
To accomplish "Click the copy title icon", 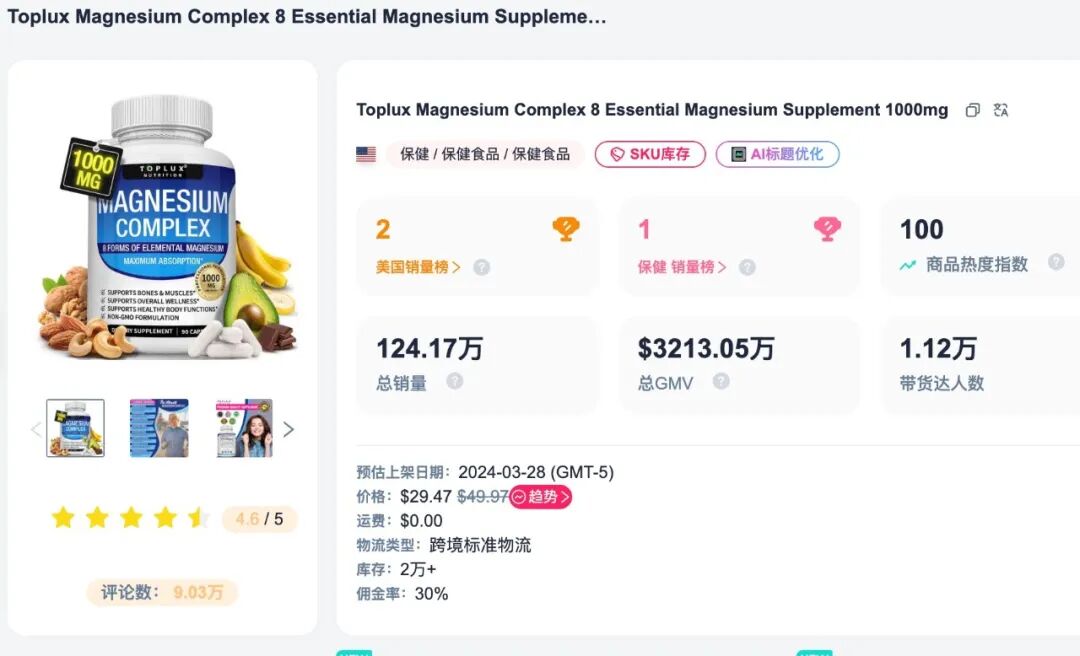I will point(972,110).
